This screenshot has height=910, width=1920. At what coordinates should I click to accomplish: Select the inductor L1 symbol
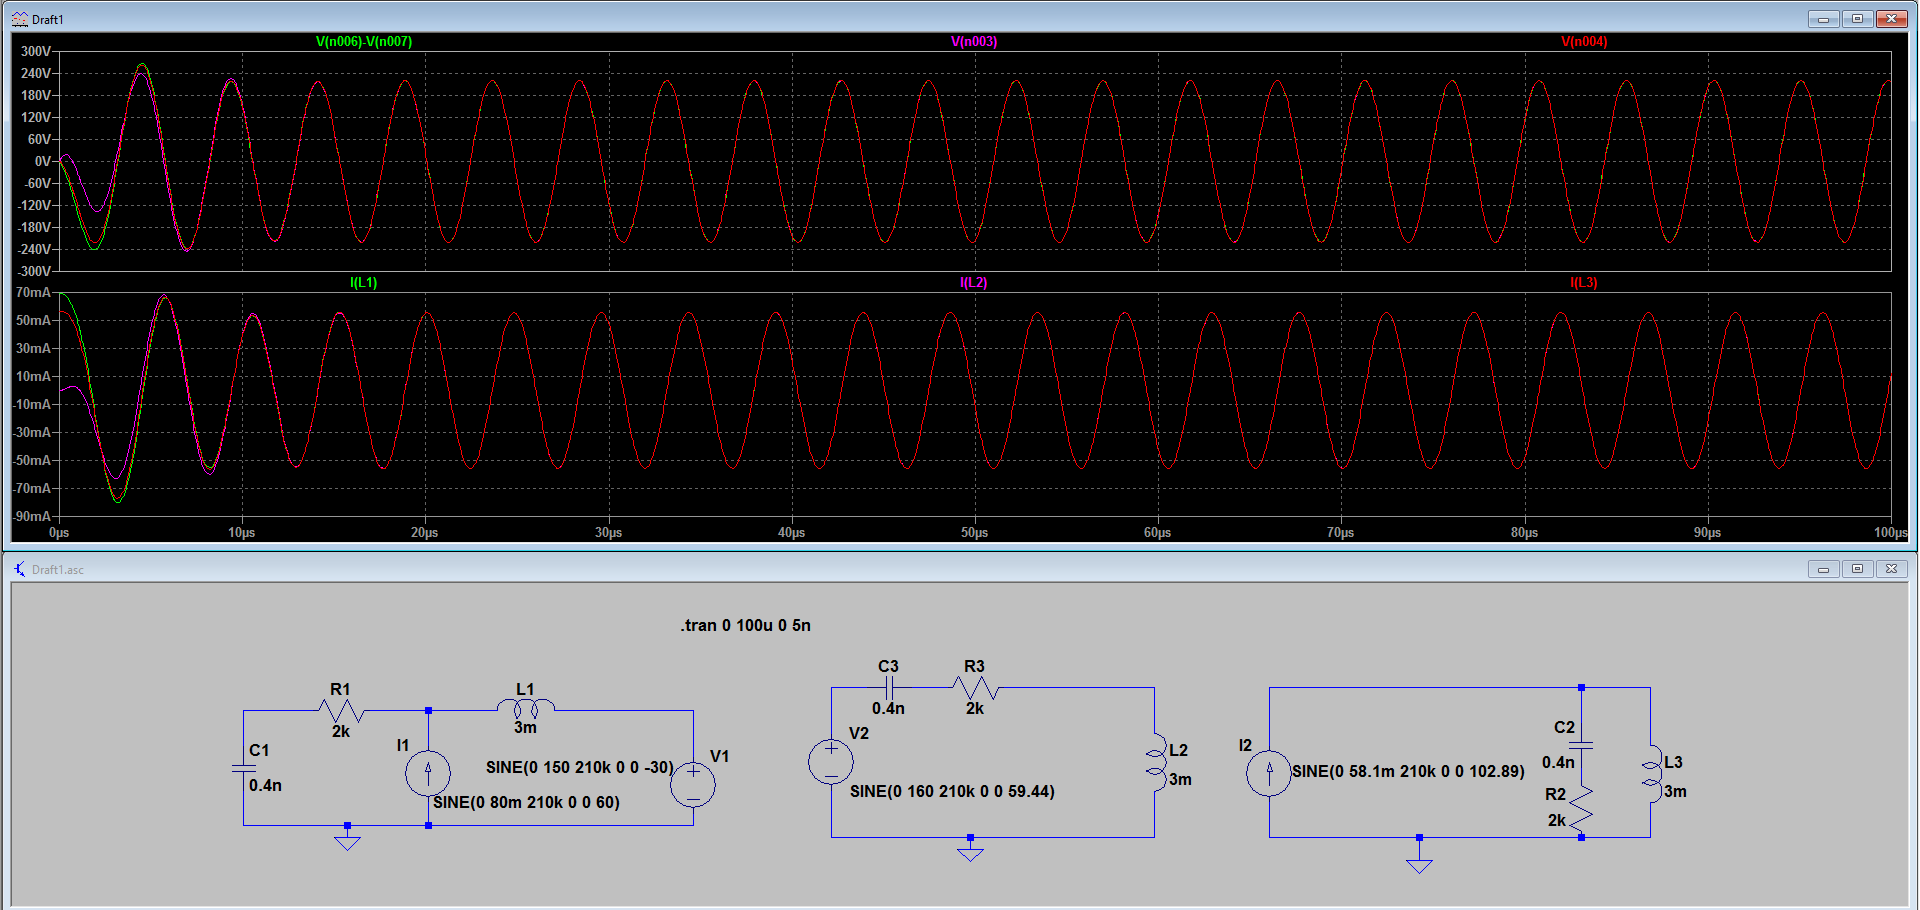pos(526,709)
